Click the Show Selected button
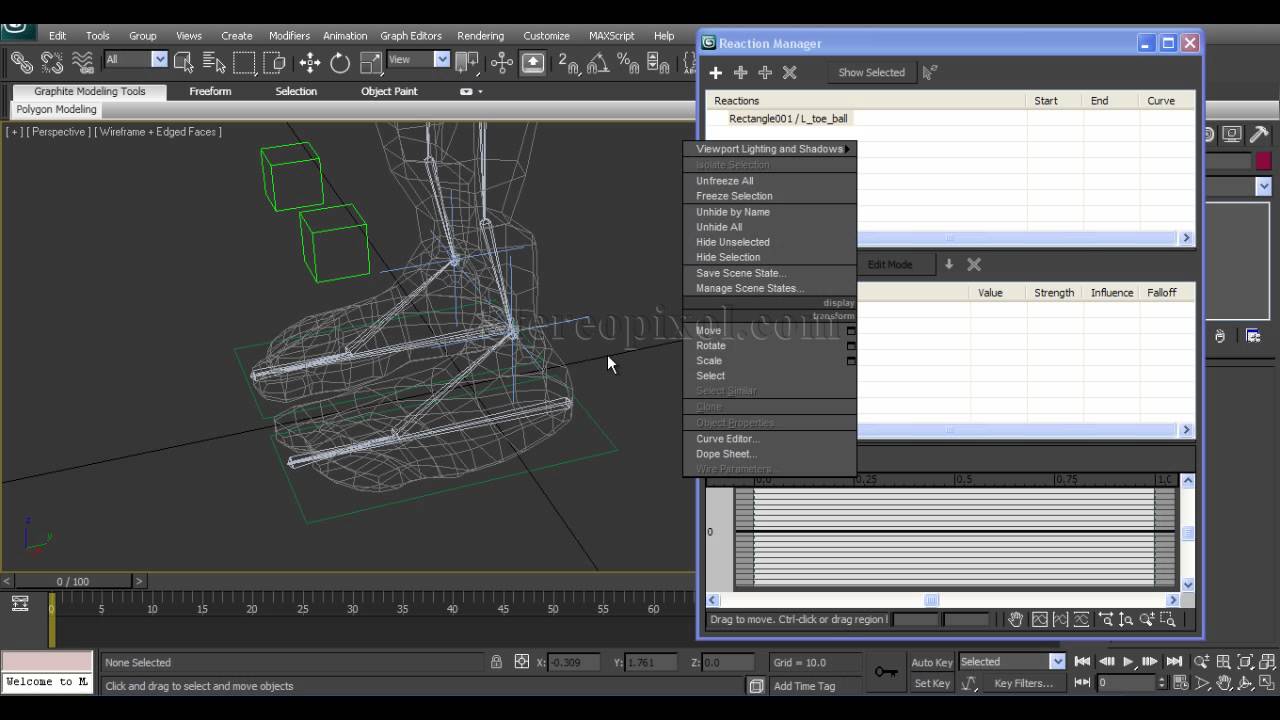Viewport: 1280px width, 720px height. (x=871, y=72)
